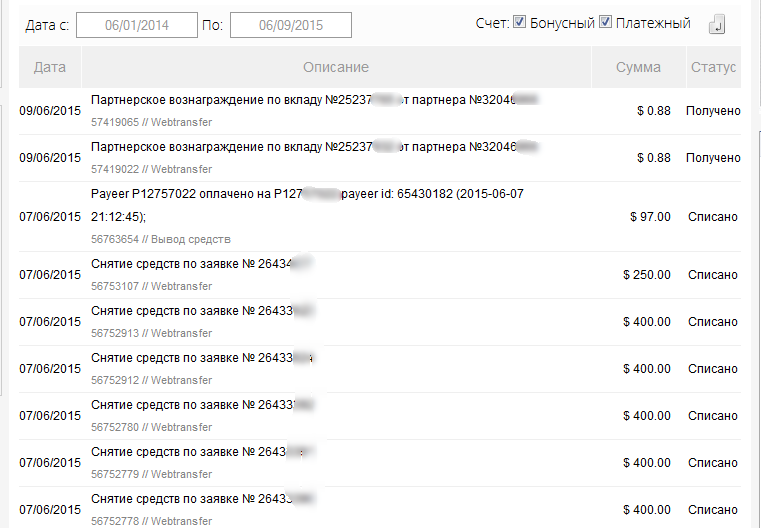Click the Статус column header
Screen dimensions: 761x528
pos(713,67)
